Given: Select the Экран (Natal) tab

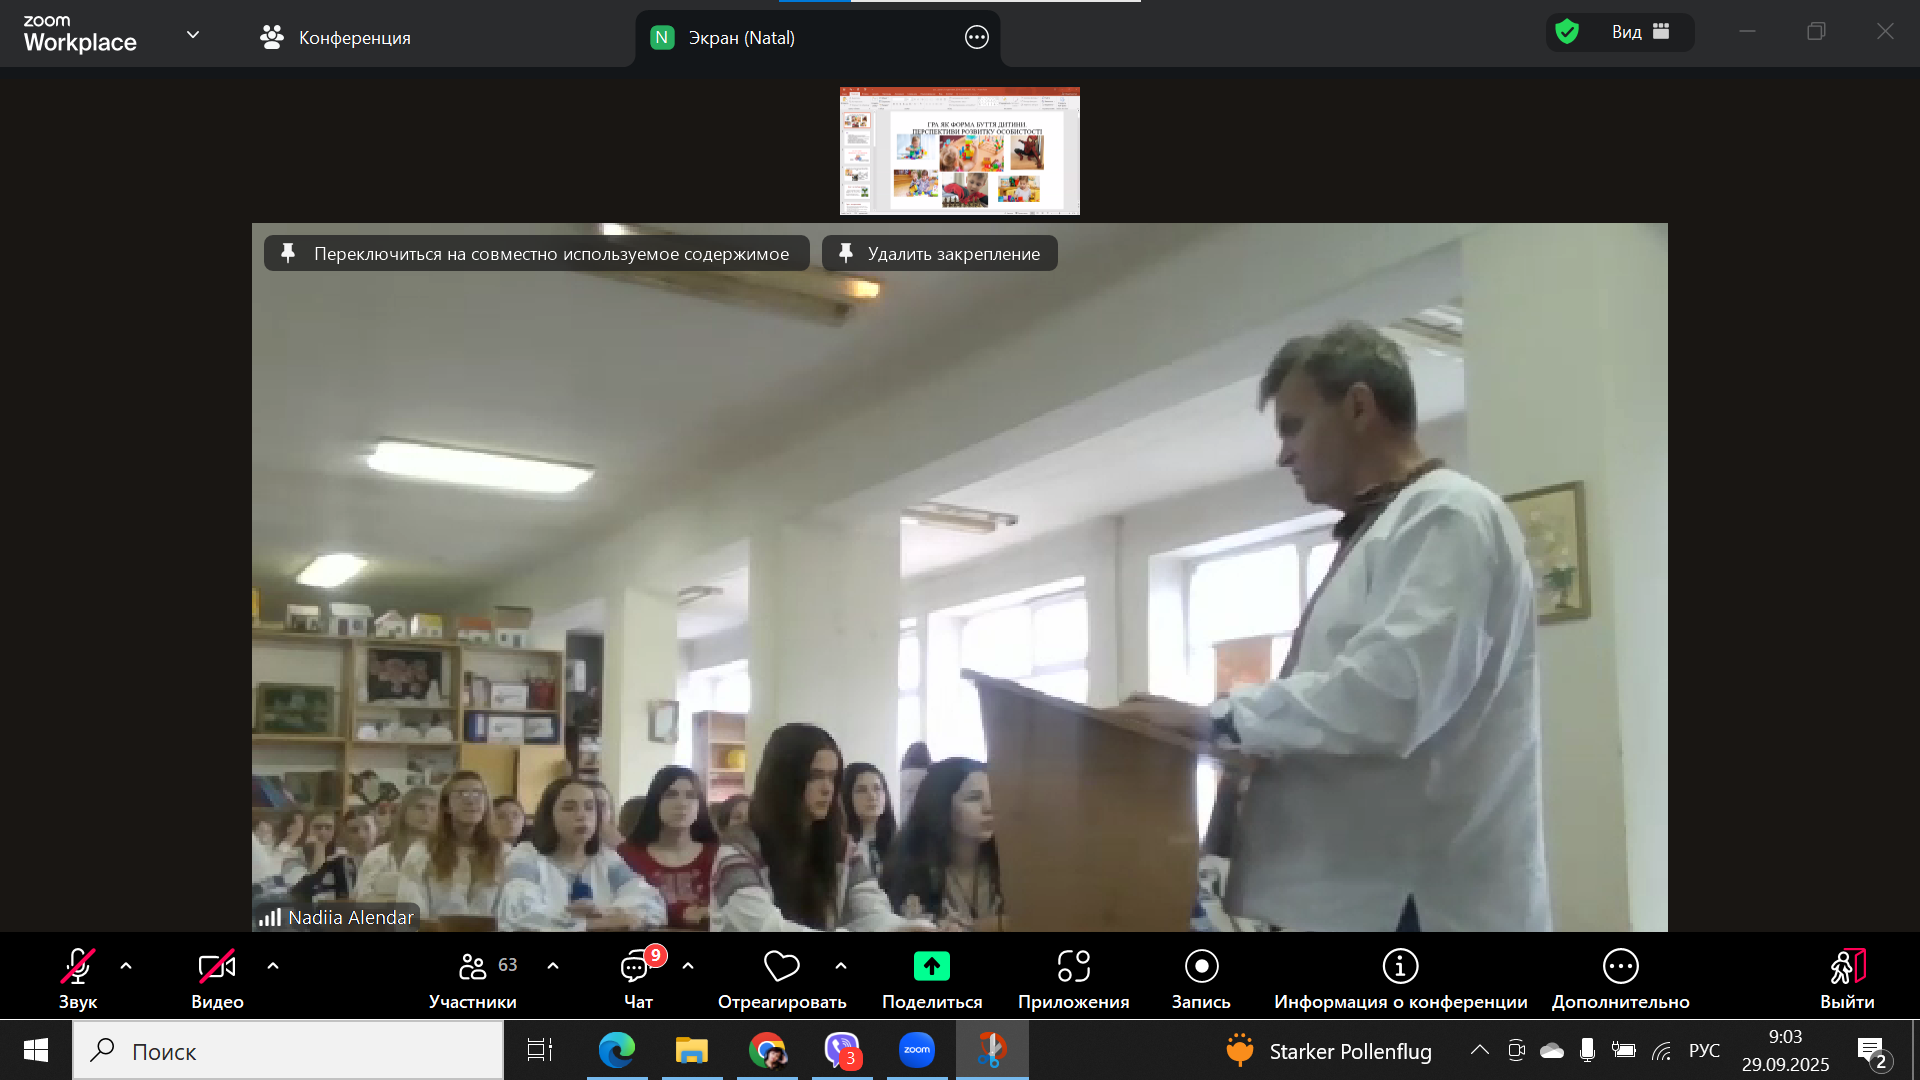Looking at the screenshot, I should tap(740, 38).
